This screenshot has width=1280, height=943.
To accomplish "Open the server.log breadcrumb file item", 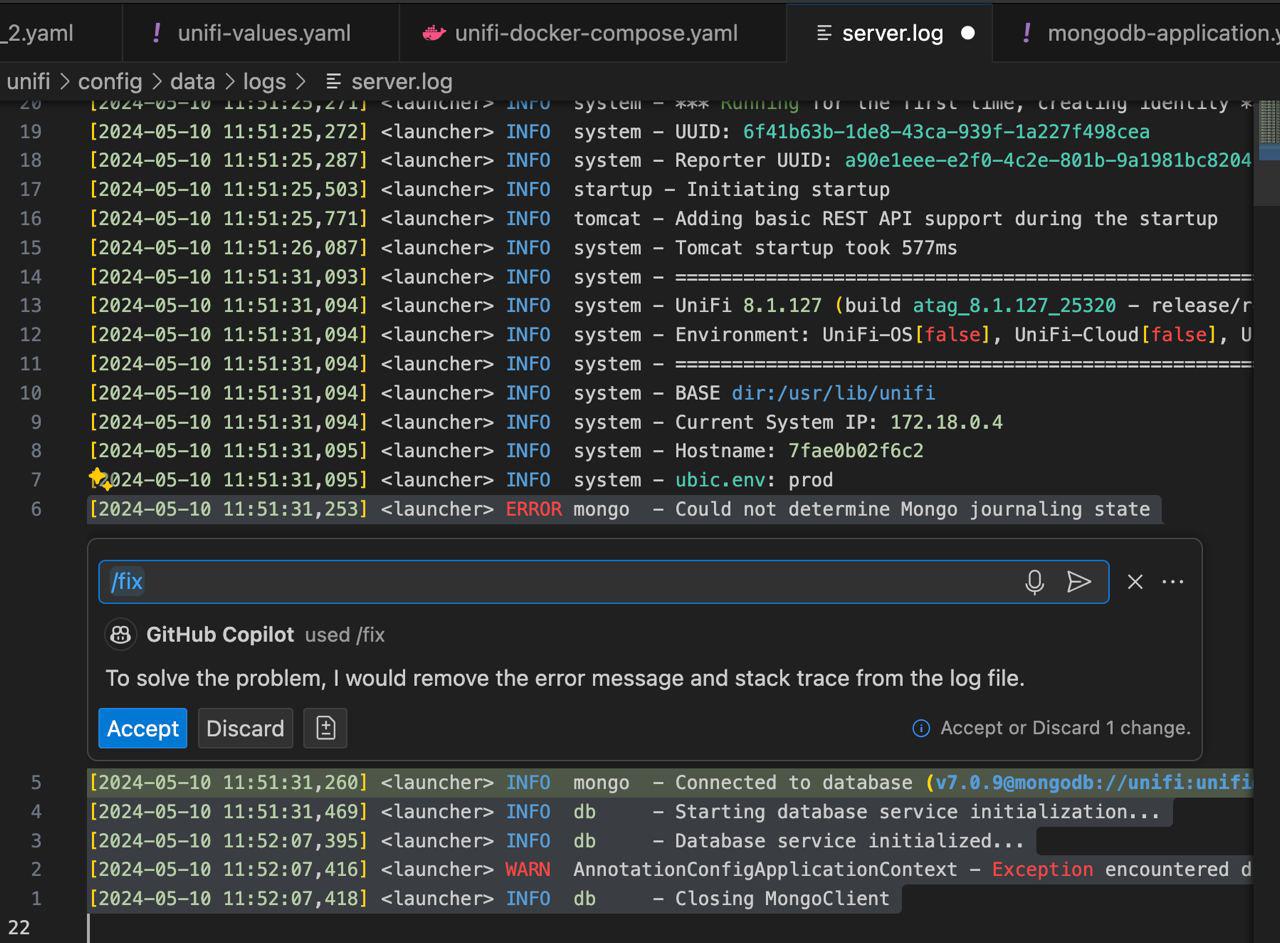I will point(401,81).
